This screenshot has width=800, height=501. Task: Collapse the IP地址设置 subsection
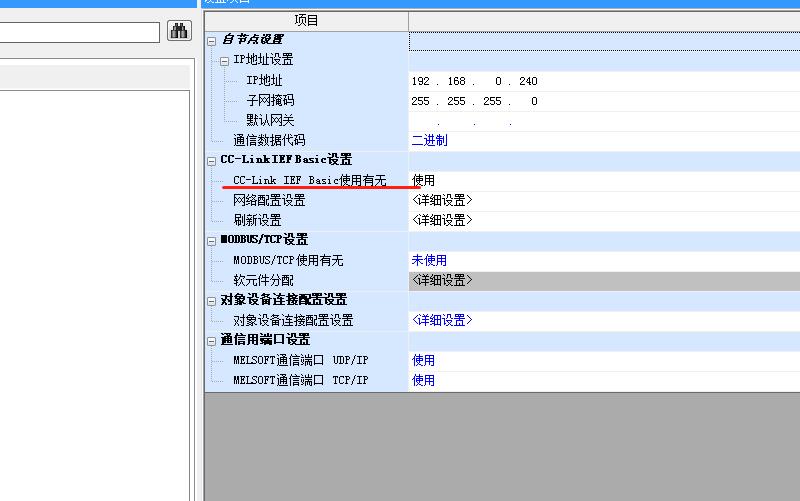pos(225,60)
